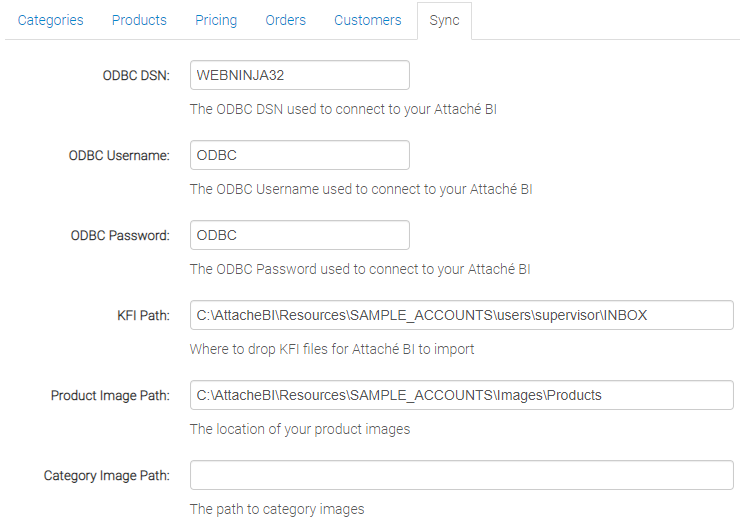Open the Categories tab
The height and width of the screenshot is (524, 740).
(51, 20)
